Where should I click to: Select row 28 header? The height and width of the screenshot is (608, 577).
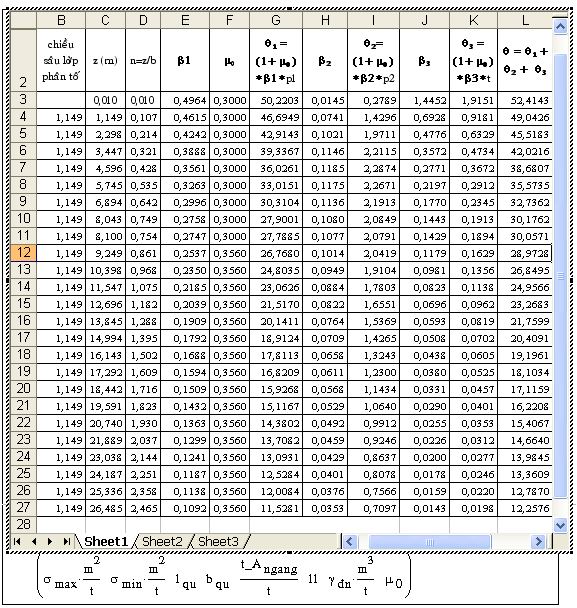coord(23,525)
